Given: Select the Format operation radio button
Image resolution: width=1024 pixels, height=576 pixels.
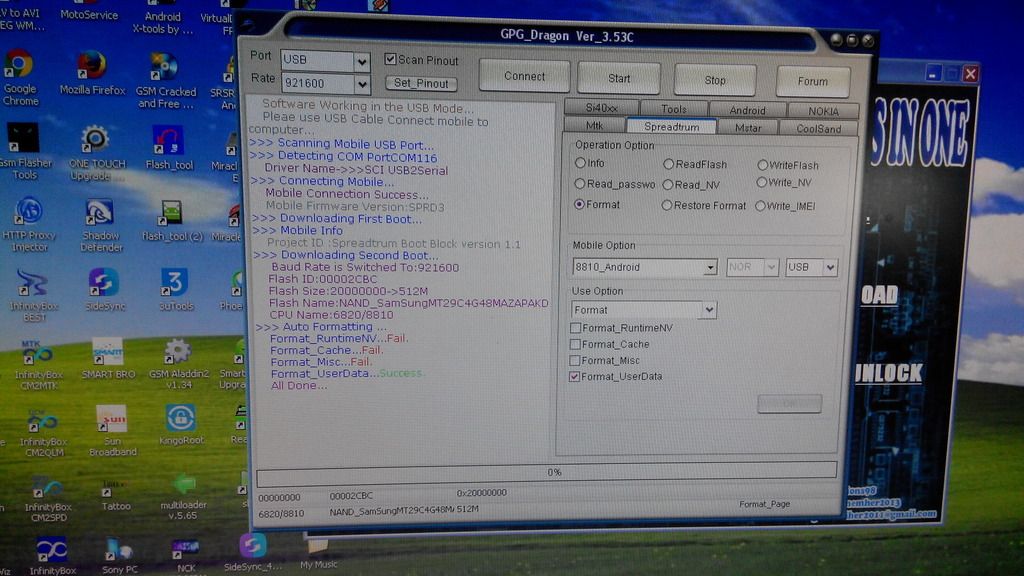Looking at the screenshot, I should 579,204.
